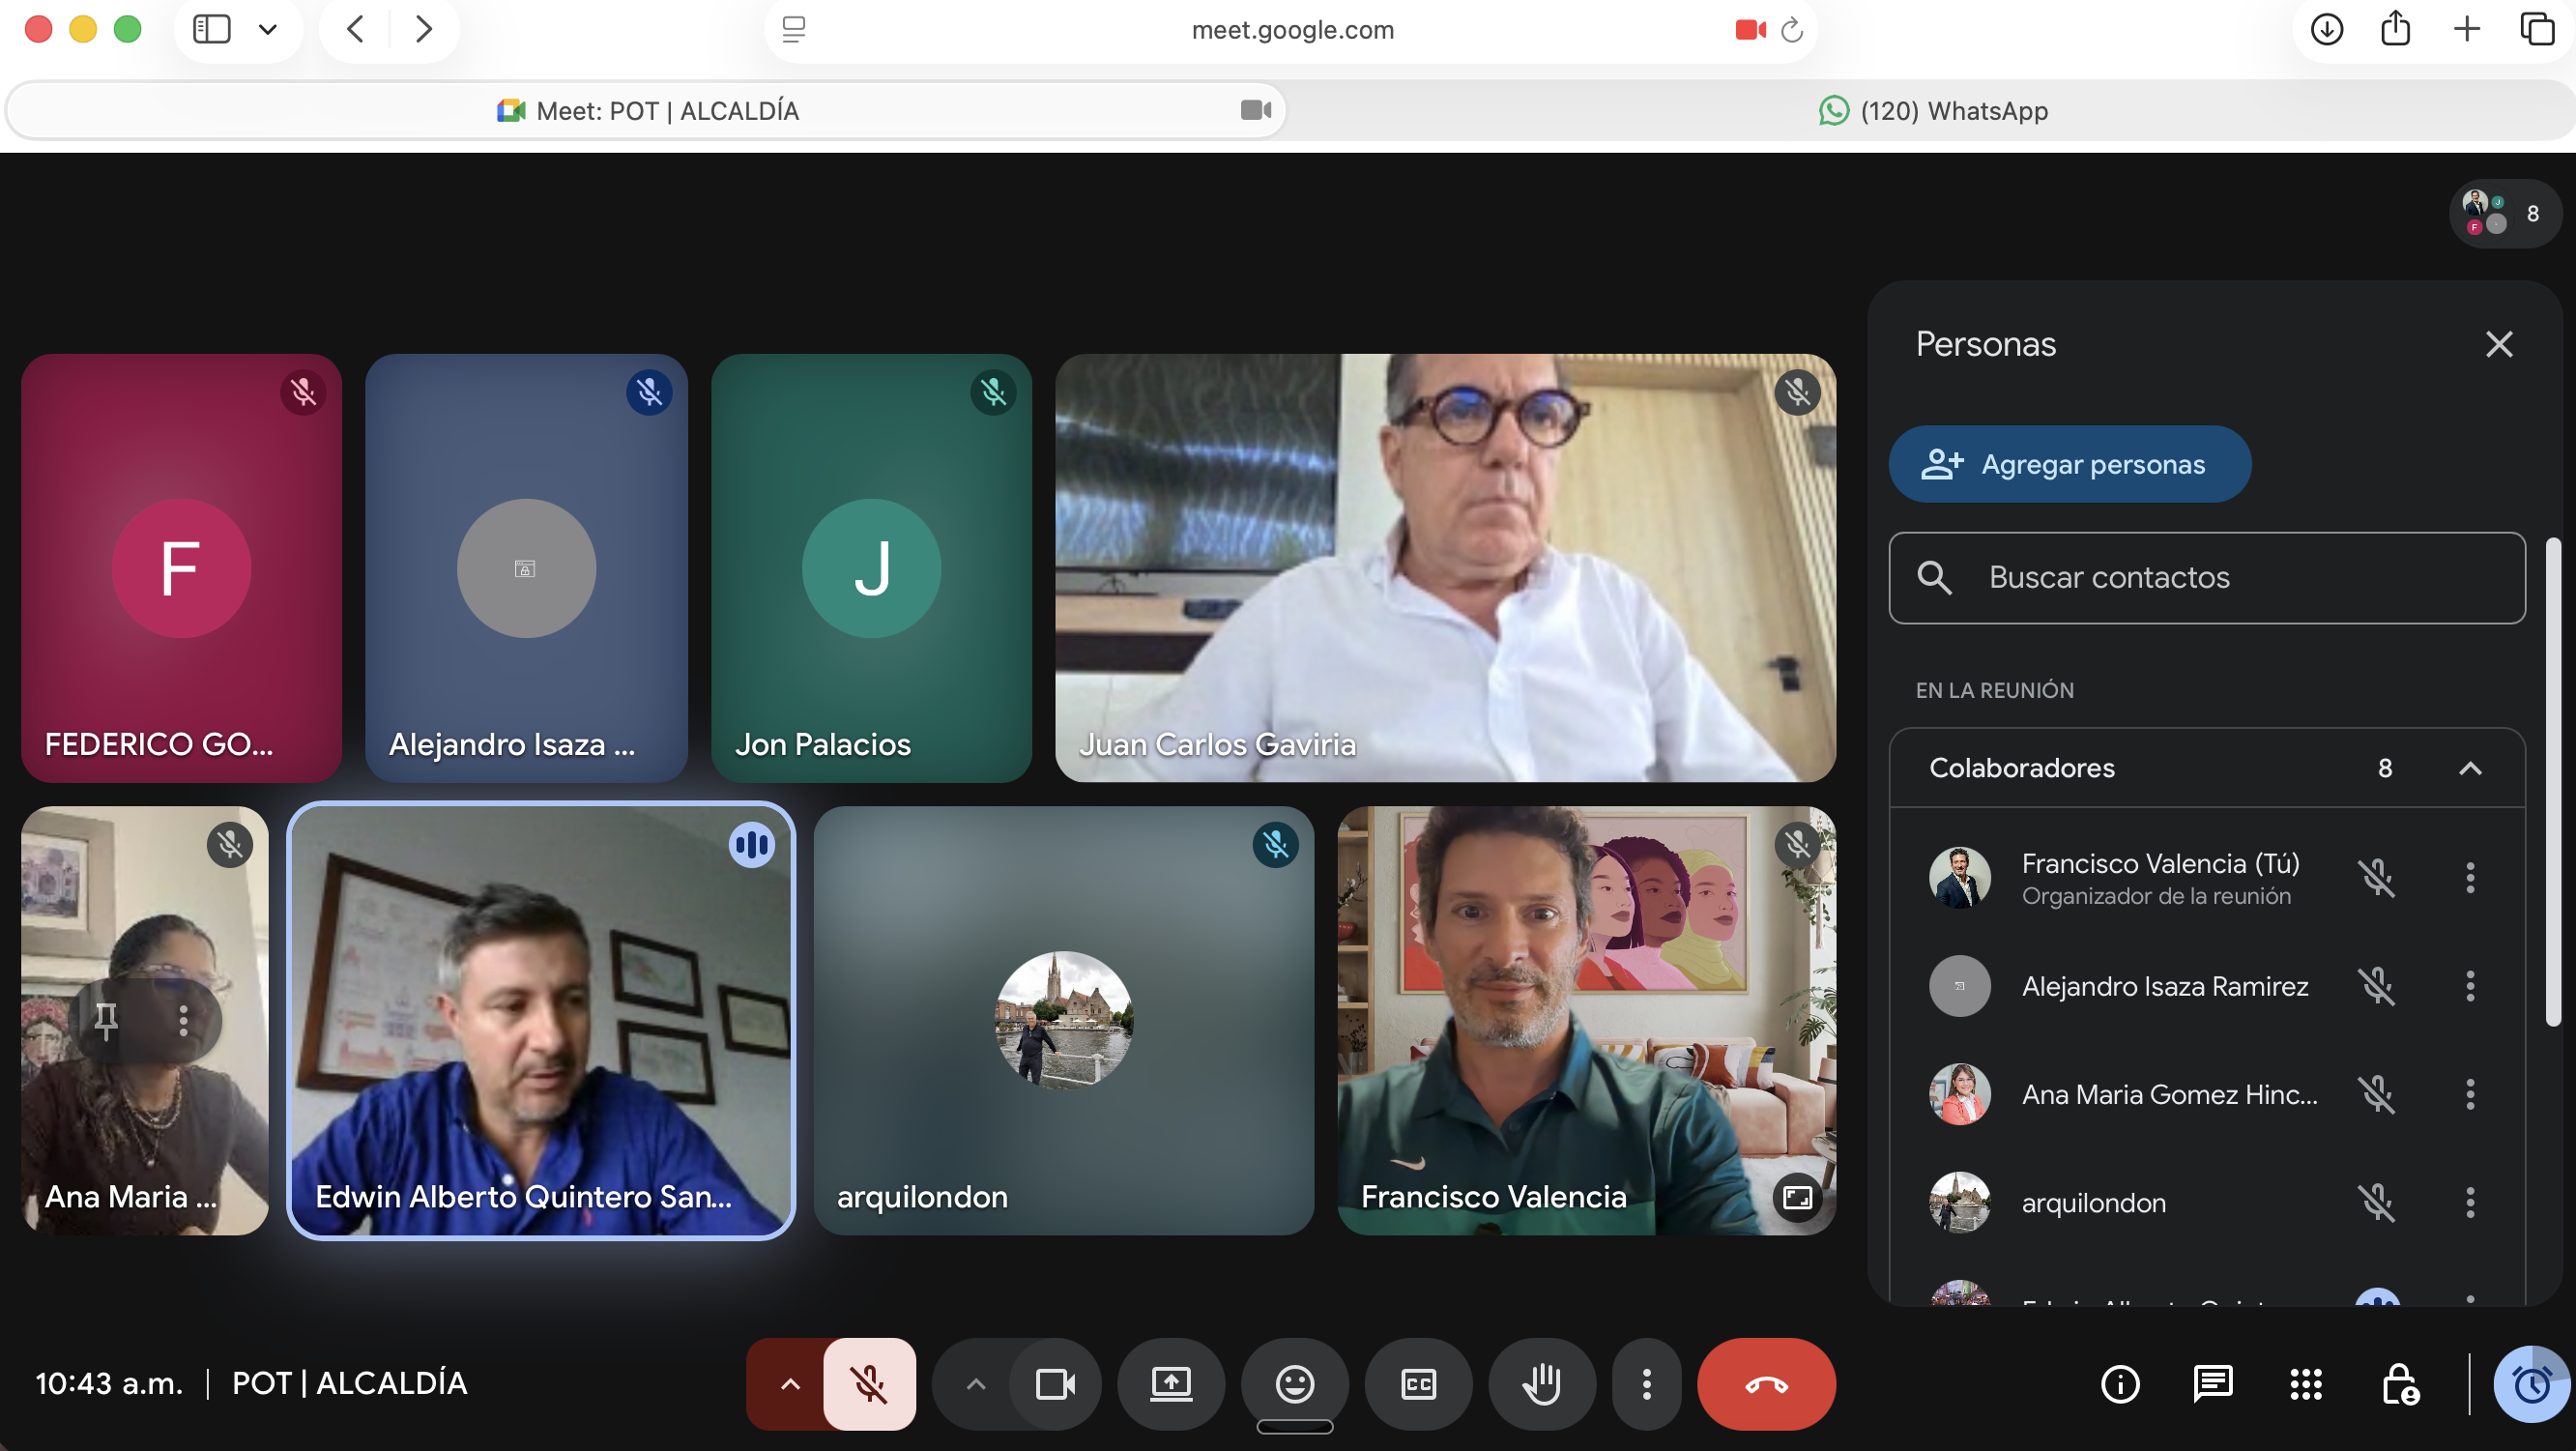Screen dimensions: 2576x1451
Task: Go back in Safari
Action: (355, 29)
